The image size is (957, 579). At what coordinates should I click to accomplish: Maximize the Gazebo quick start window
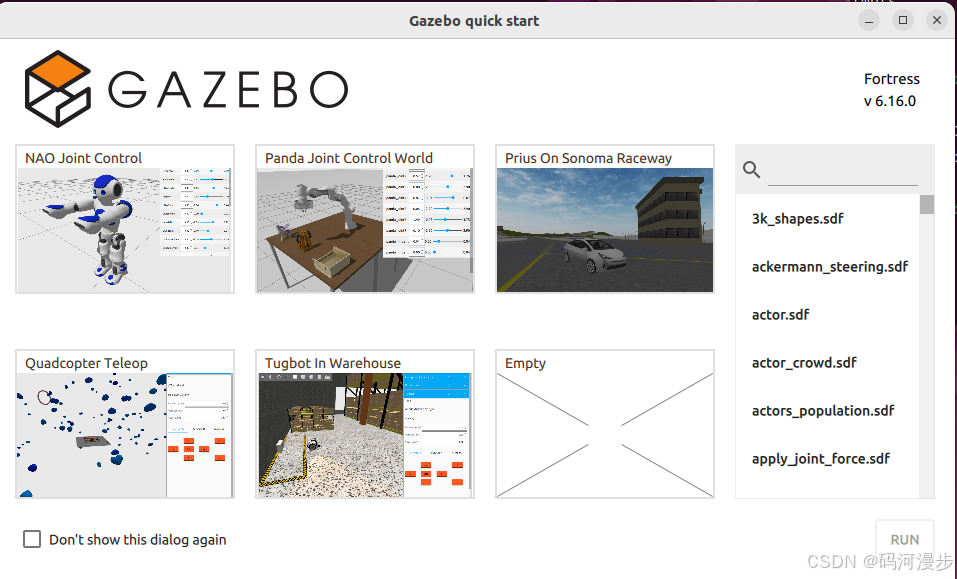coord(903,20)
